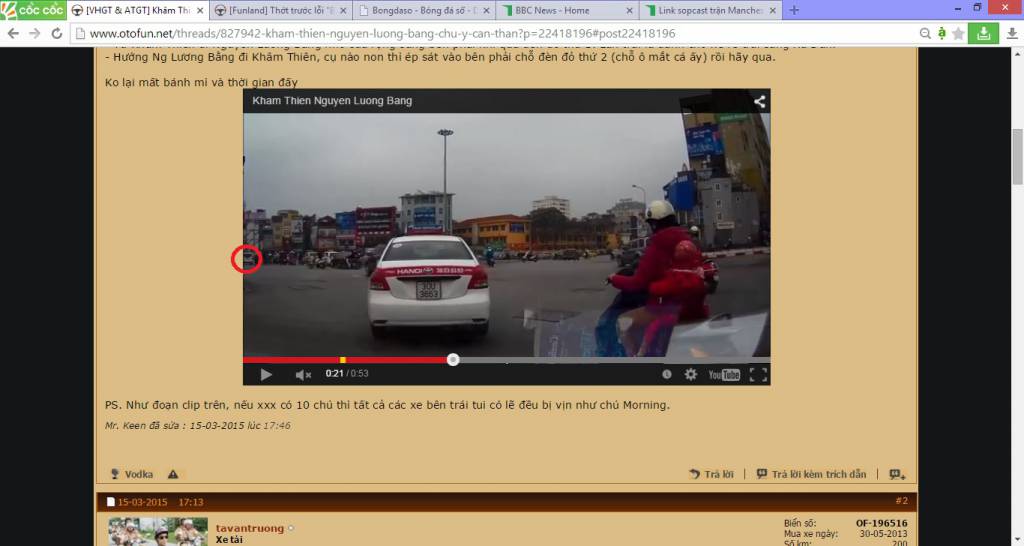
Task: Go back using the browser back arrow
Action: pos(13,33)
